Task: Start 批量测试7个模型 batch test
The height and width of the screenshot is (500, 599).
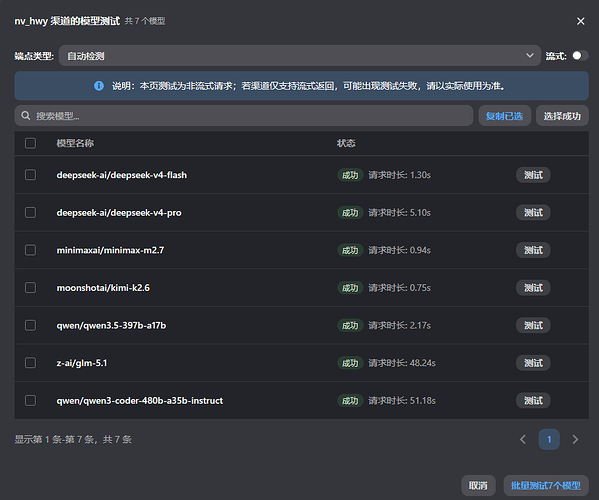Action: pos(546,485)
